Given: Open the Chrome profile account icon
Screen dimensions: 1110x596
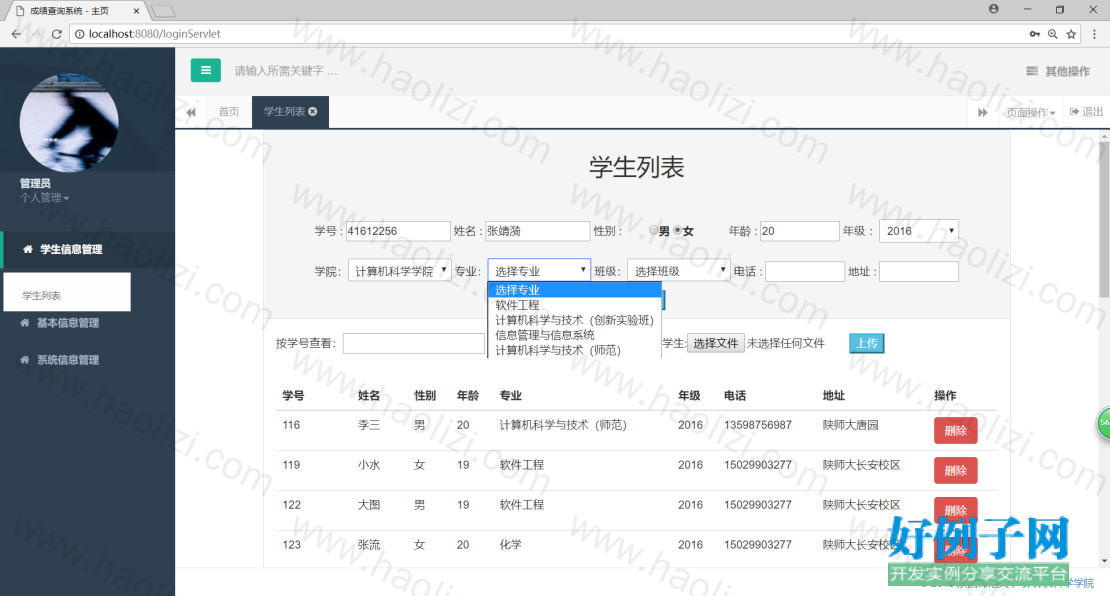Looking at the screenshot, I should click(x=994, y=9).
